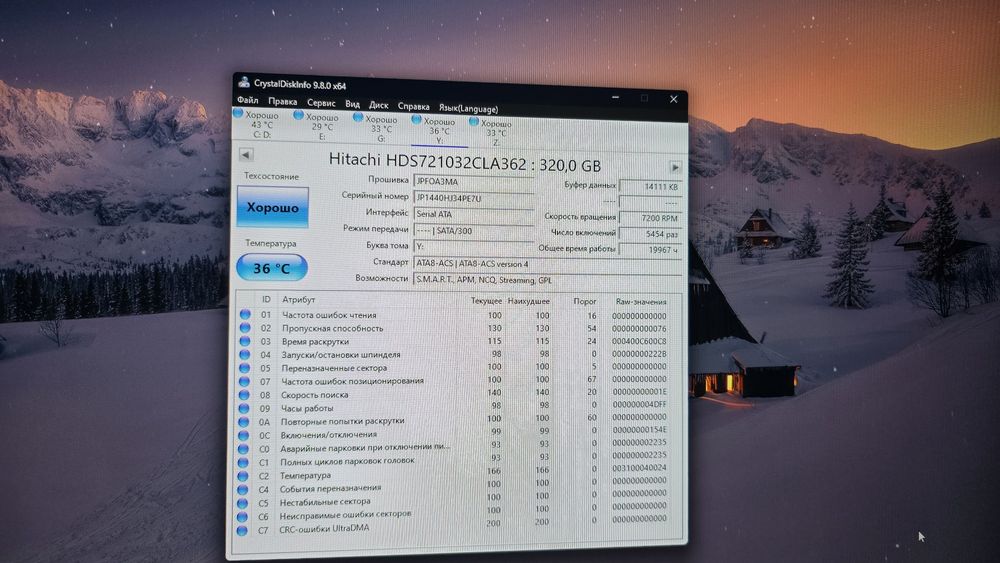Click the serial number field
Screen dimensions: 1000x563
pyautogui.click(x=474, y=198)
